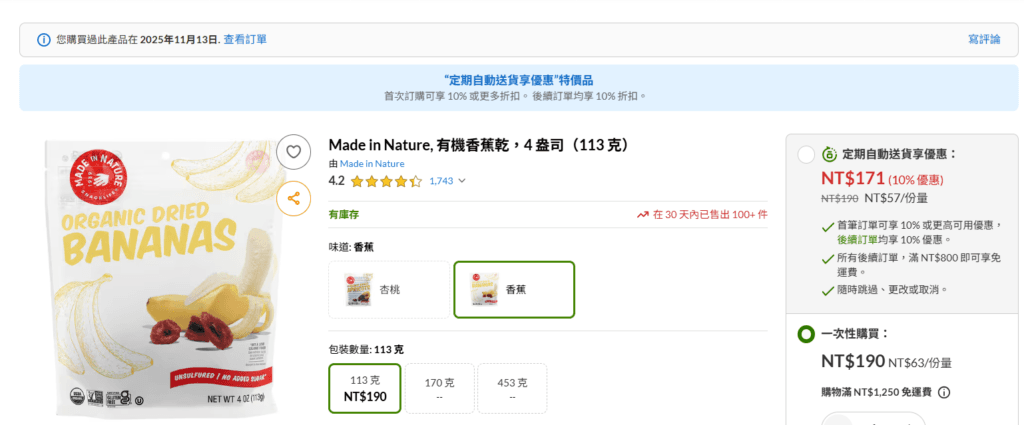Open the 查看訂單 order link

pyautogui.click(x=245, y=40)
